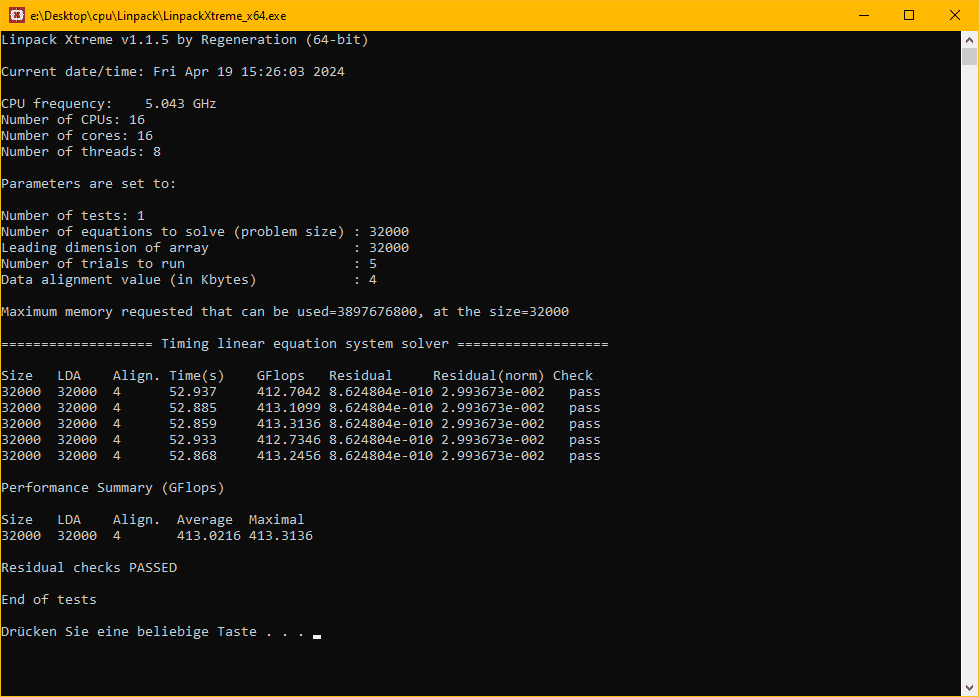The image size is (979, 697).
Task: Click the 'Number of CPUs: 16' line
Action: point(73,120)
